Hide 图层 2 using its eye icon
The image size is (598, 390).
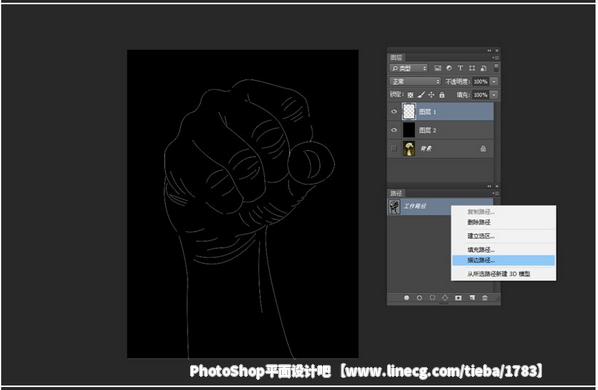[394, 130]
